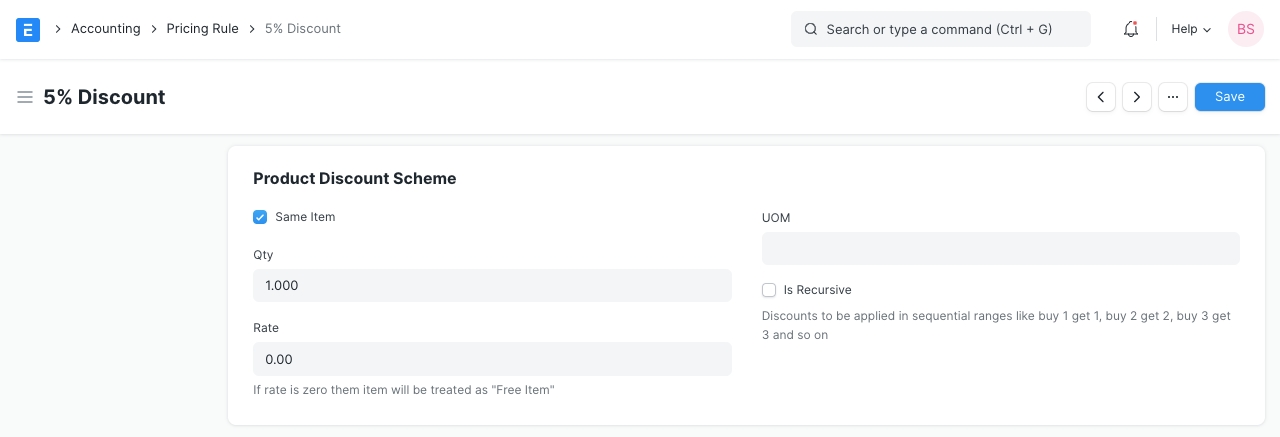Viewport: 1280px width, 437px height.
Task: Open the three-dot more options menu
Action: tap(1173, 97)
